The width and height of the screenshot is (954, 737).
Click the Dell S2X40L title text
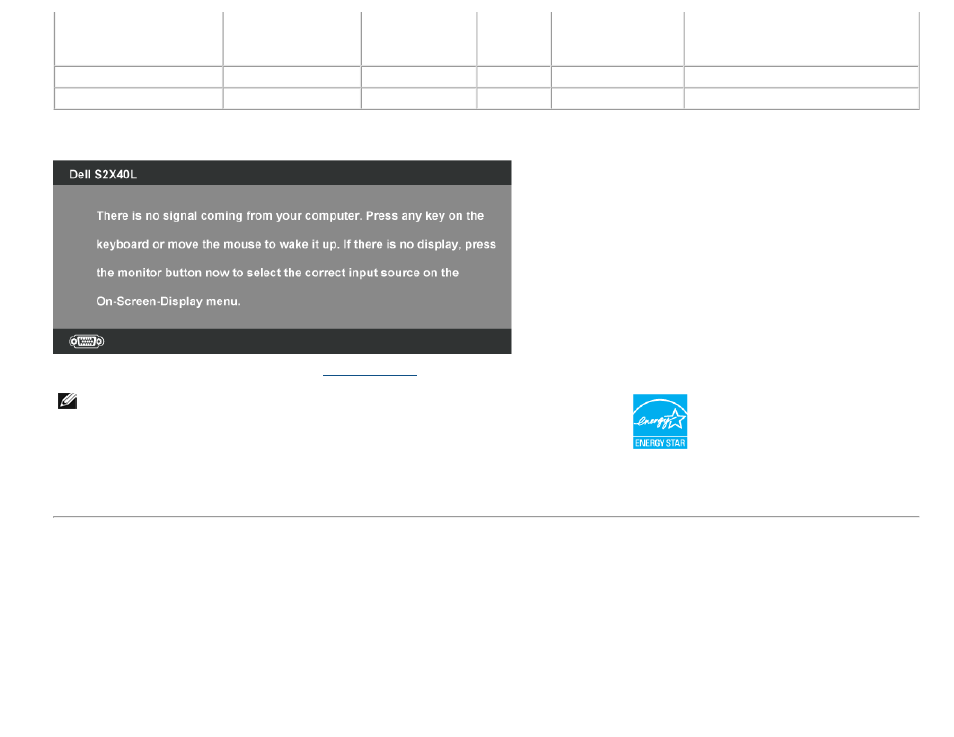pyautogui.click(x=103, y=175)
